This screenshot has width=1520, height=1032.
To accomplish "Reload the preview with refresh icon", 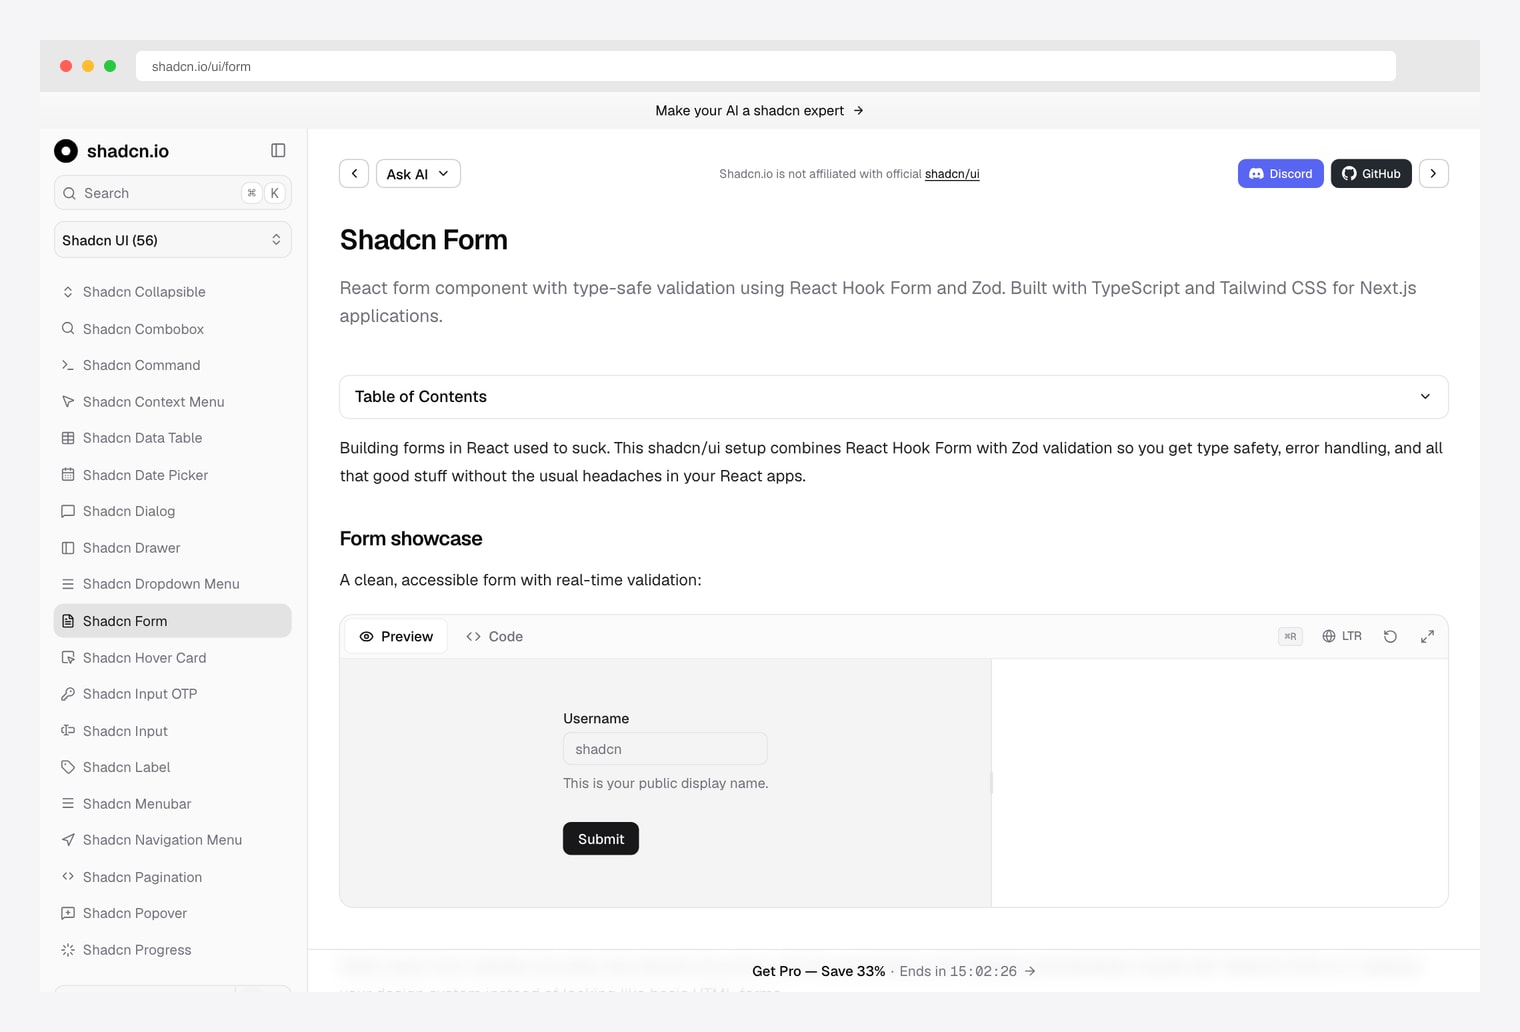I will coord(1390,636).
